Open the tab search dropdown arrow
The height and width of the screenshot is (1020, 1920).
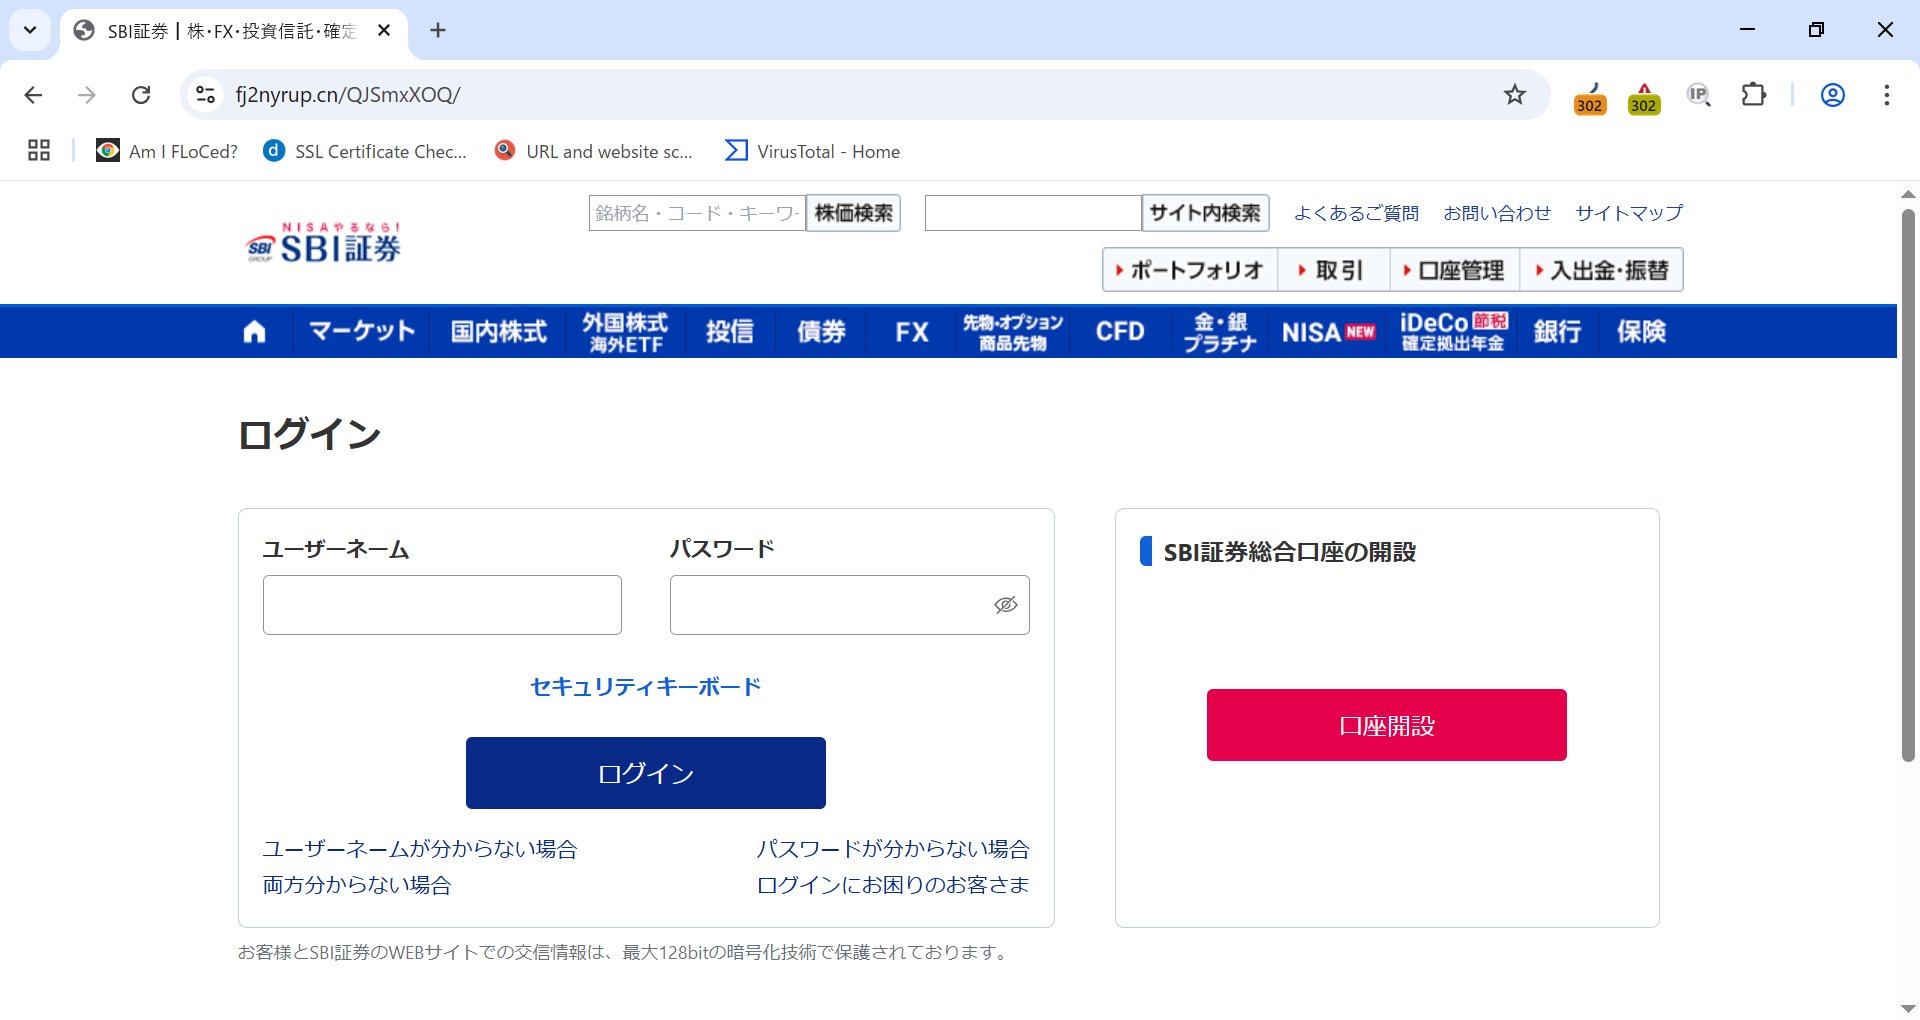click(x=30, y=30)
